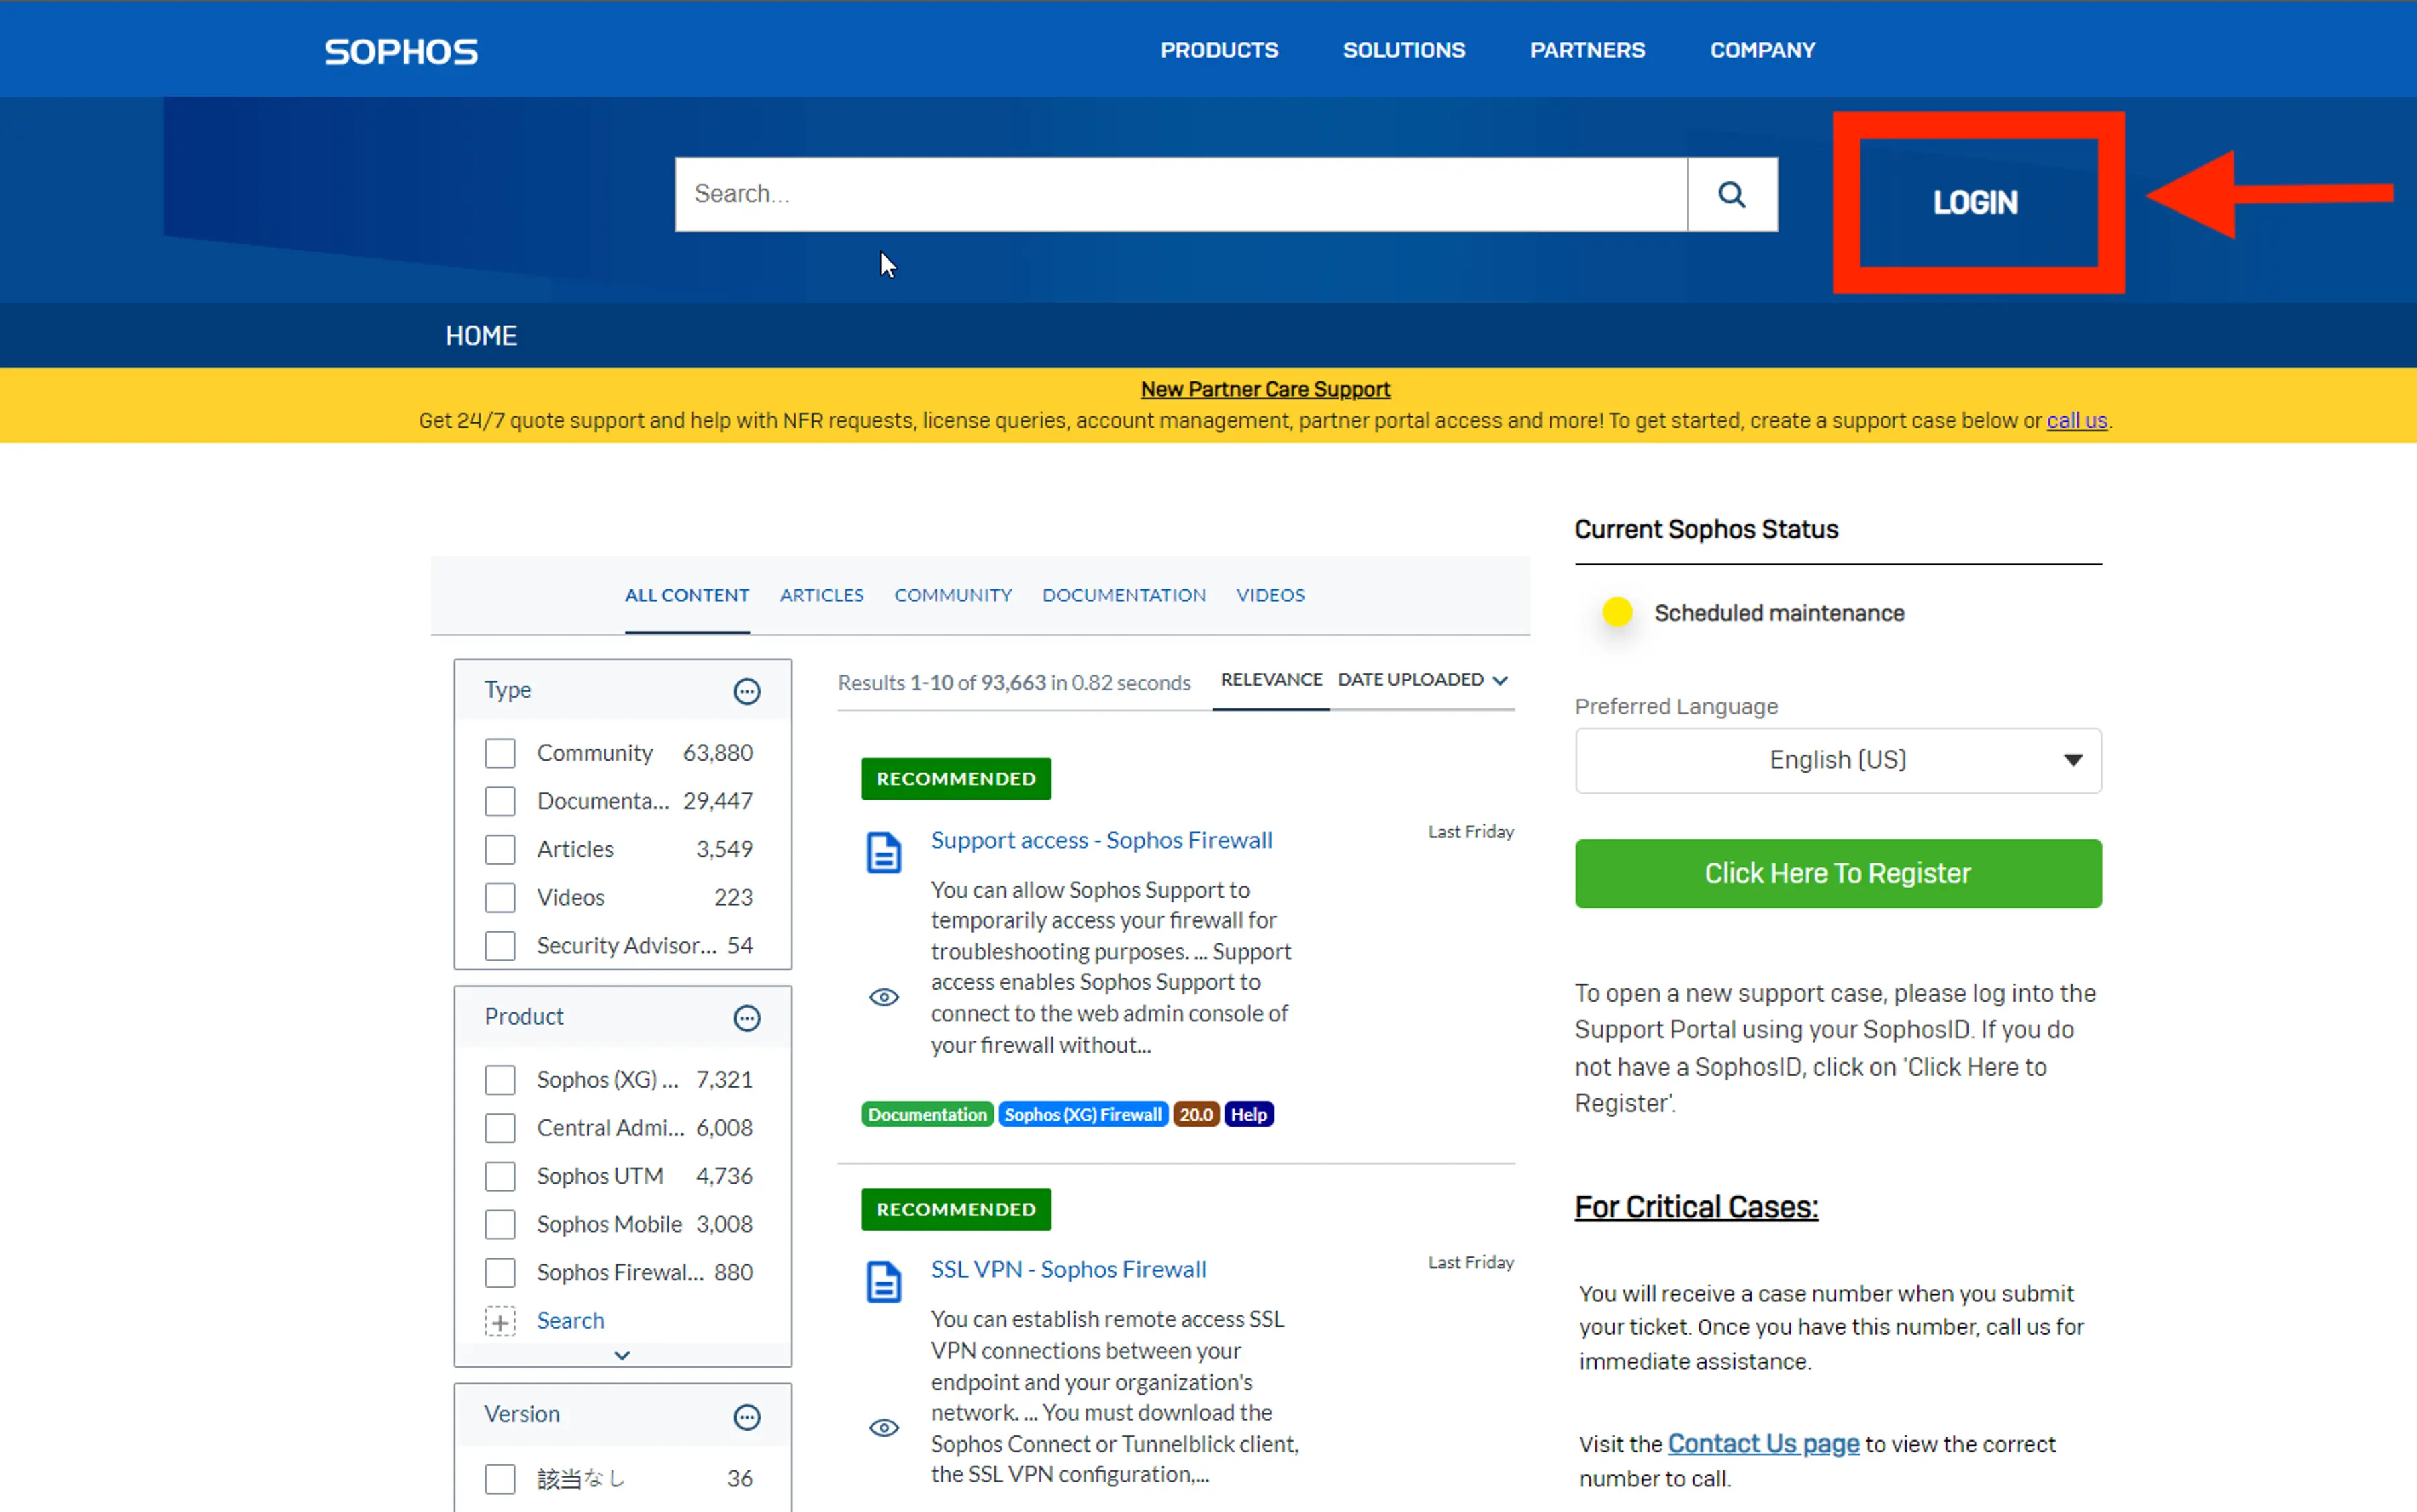Open the Contact Us page link
This screenshot has width=2417, height=1512.
point(1763,1444)
